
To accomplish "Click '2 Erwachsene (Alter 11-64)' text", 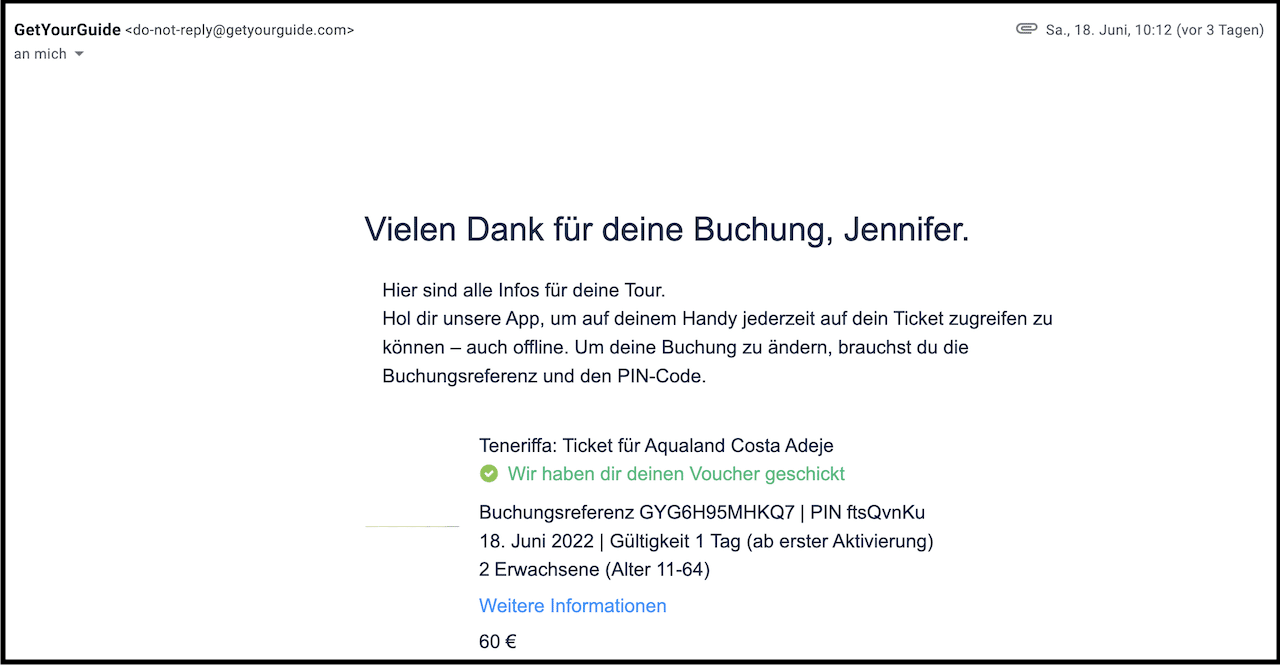I will pos(594,570).
